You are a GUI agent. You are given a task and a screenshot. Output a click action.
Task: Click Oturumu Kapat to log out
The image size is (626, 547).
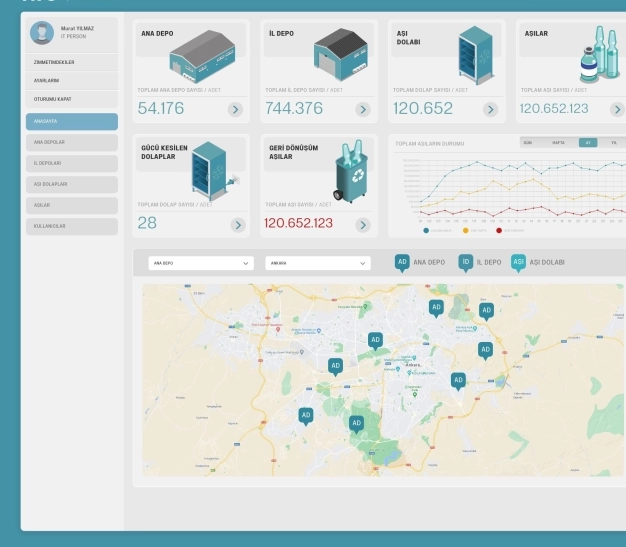71,98
